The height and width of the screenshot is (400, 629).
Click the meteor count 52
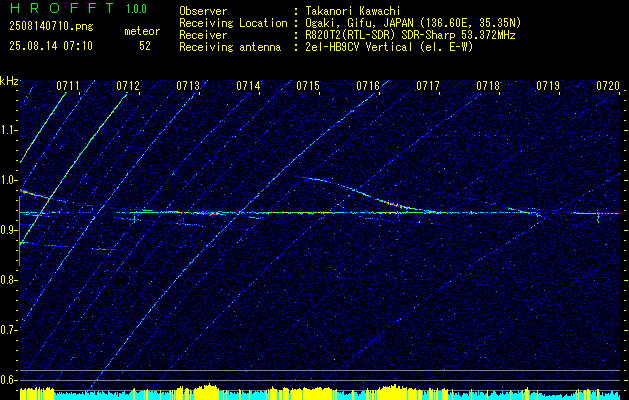click(145, 46)
